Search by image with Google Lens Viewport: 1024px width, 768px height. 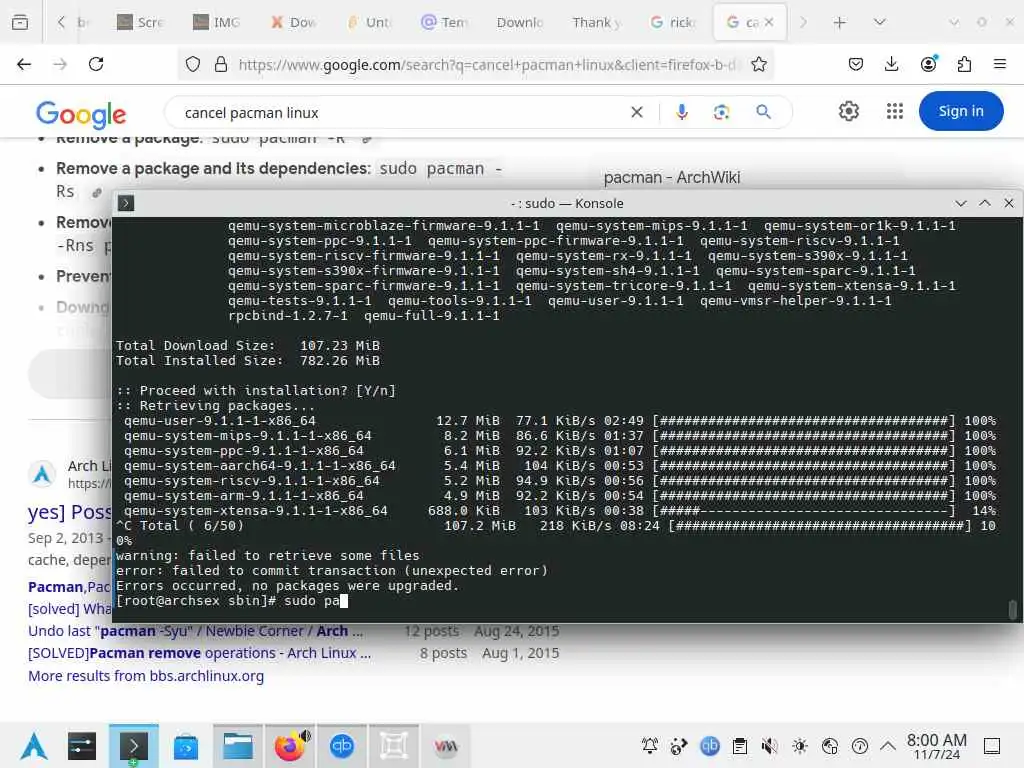tap(722, 112)
